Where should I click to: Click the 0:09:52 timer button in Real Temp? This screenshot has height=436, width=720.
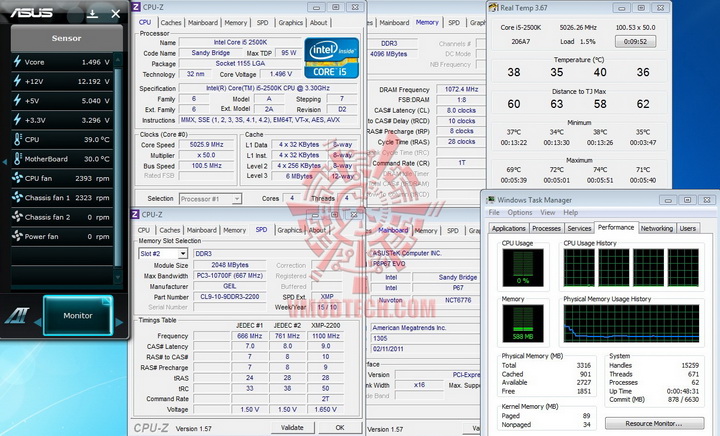pos(635,41)
